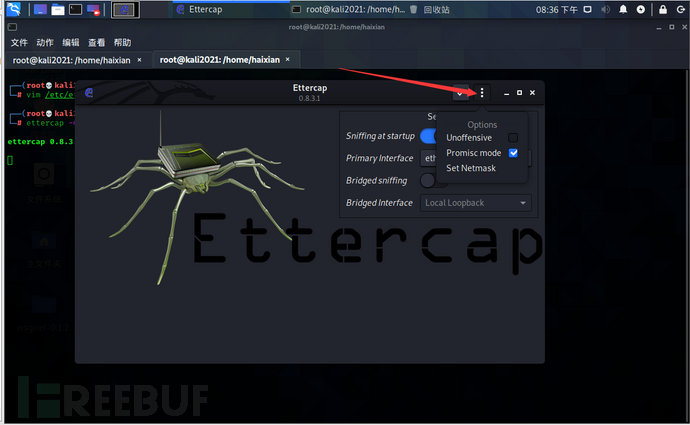Open the 回收站 taskbar entry
This screenshot has width=690, height=425.
[x=429, y=9]
